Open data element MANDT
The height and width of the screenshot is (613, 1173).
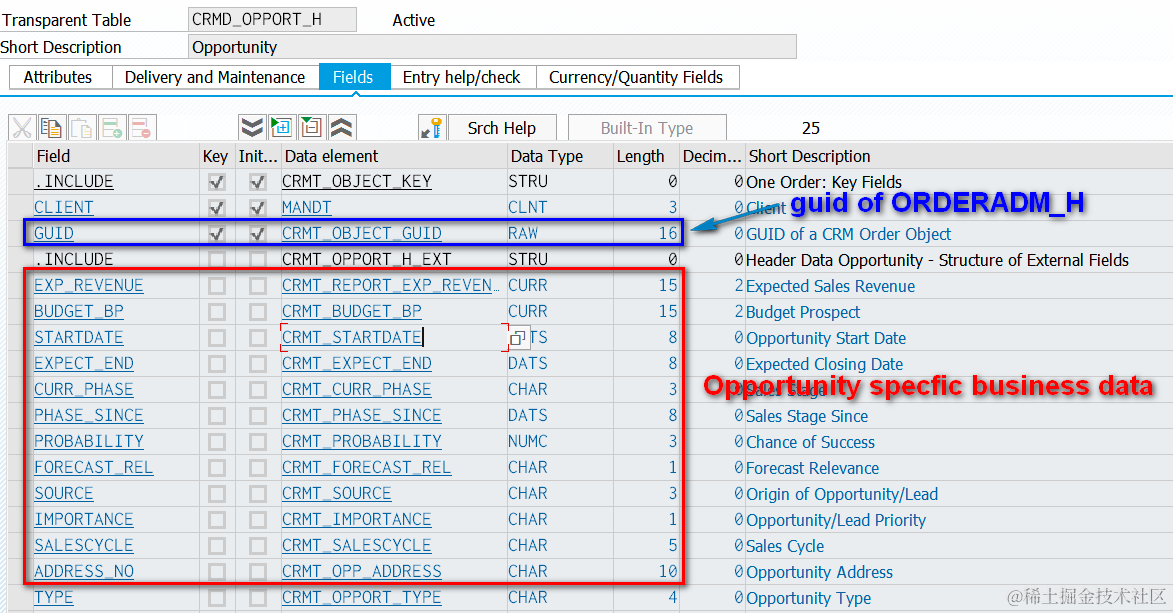pos(307,207)
